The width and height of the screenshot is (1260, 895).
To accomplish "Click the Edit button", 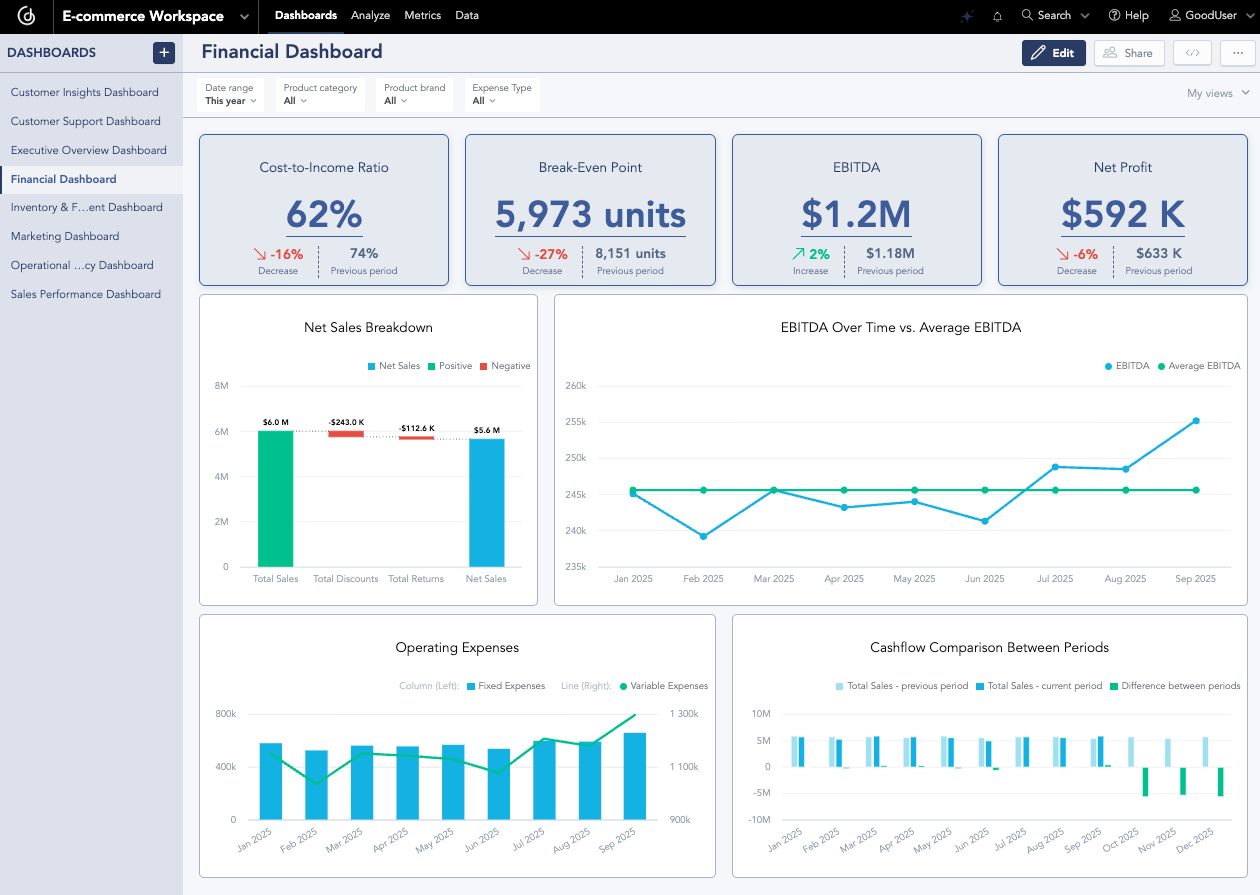I will [1053, 52].
